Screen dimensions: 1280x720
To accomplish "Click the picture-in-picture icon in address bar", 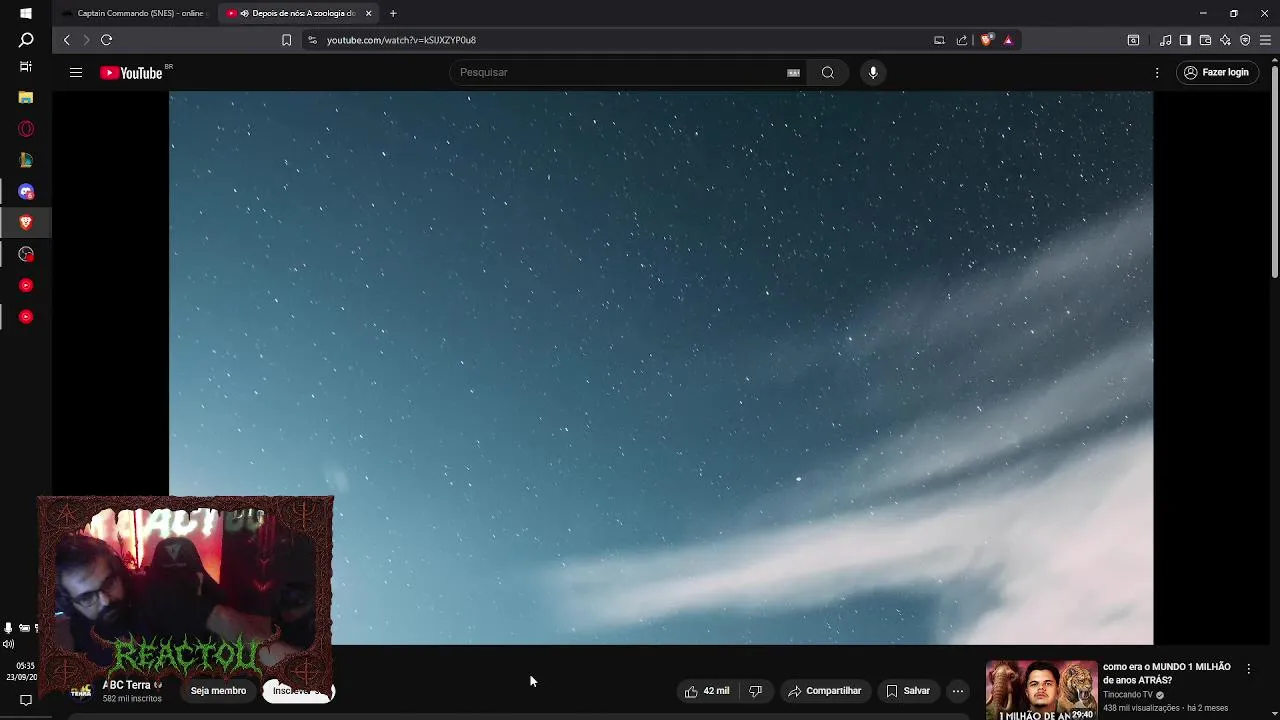I will tap(939, 40).
